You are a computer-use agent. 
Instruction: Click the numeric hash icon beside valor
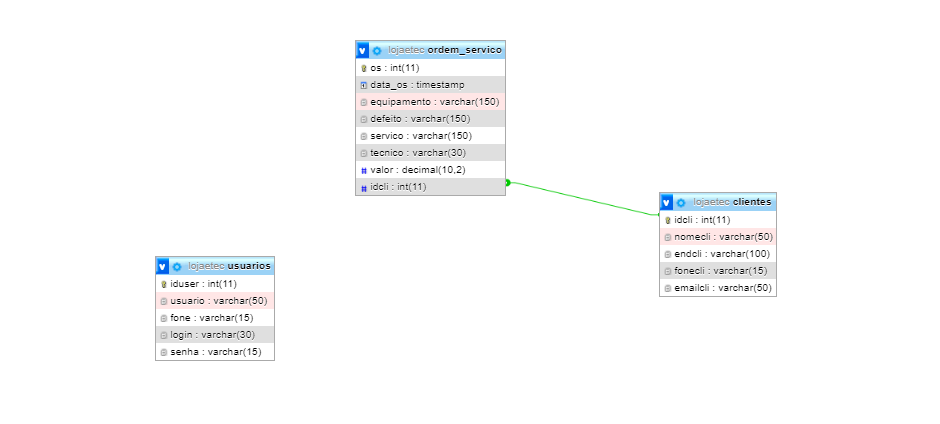(364, 170)
